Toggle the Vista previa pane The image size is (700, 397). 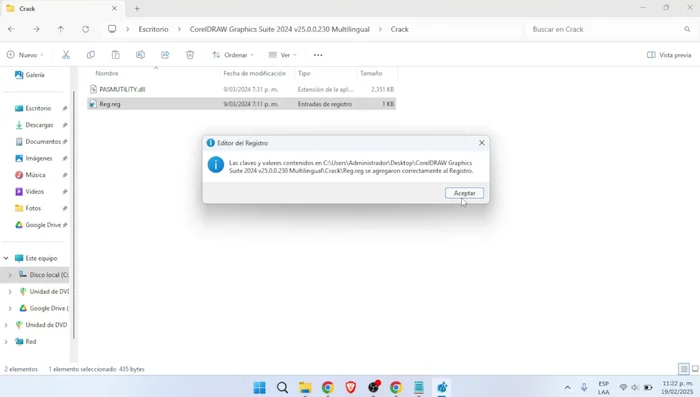(x=669, y=55)
